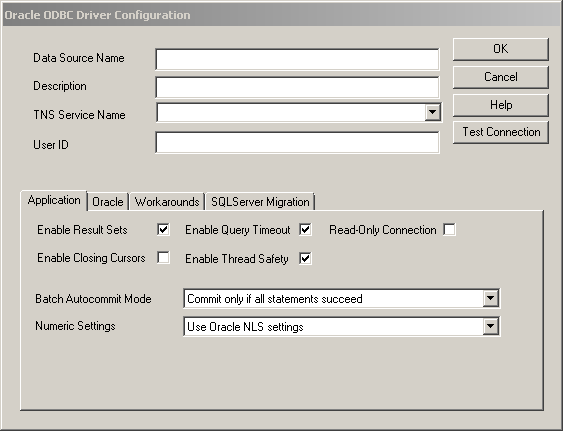This screenshot has height=431, width=563.
Task: Select the Application tab
Action: coord(54,200)
